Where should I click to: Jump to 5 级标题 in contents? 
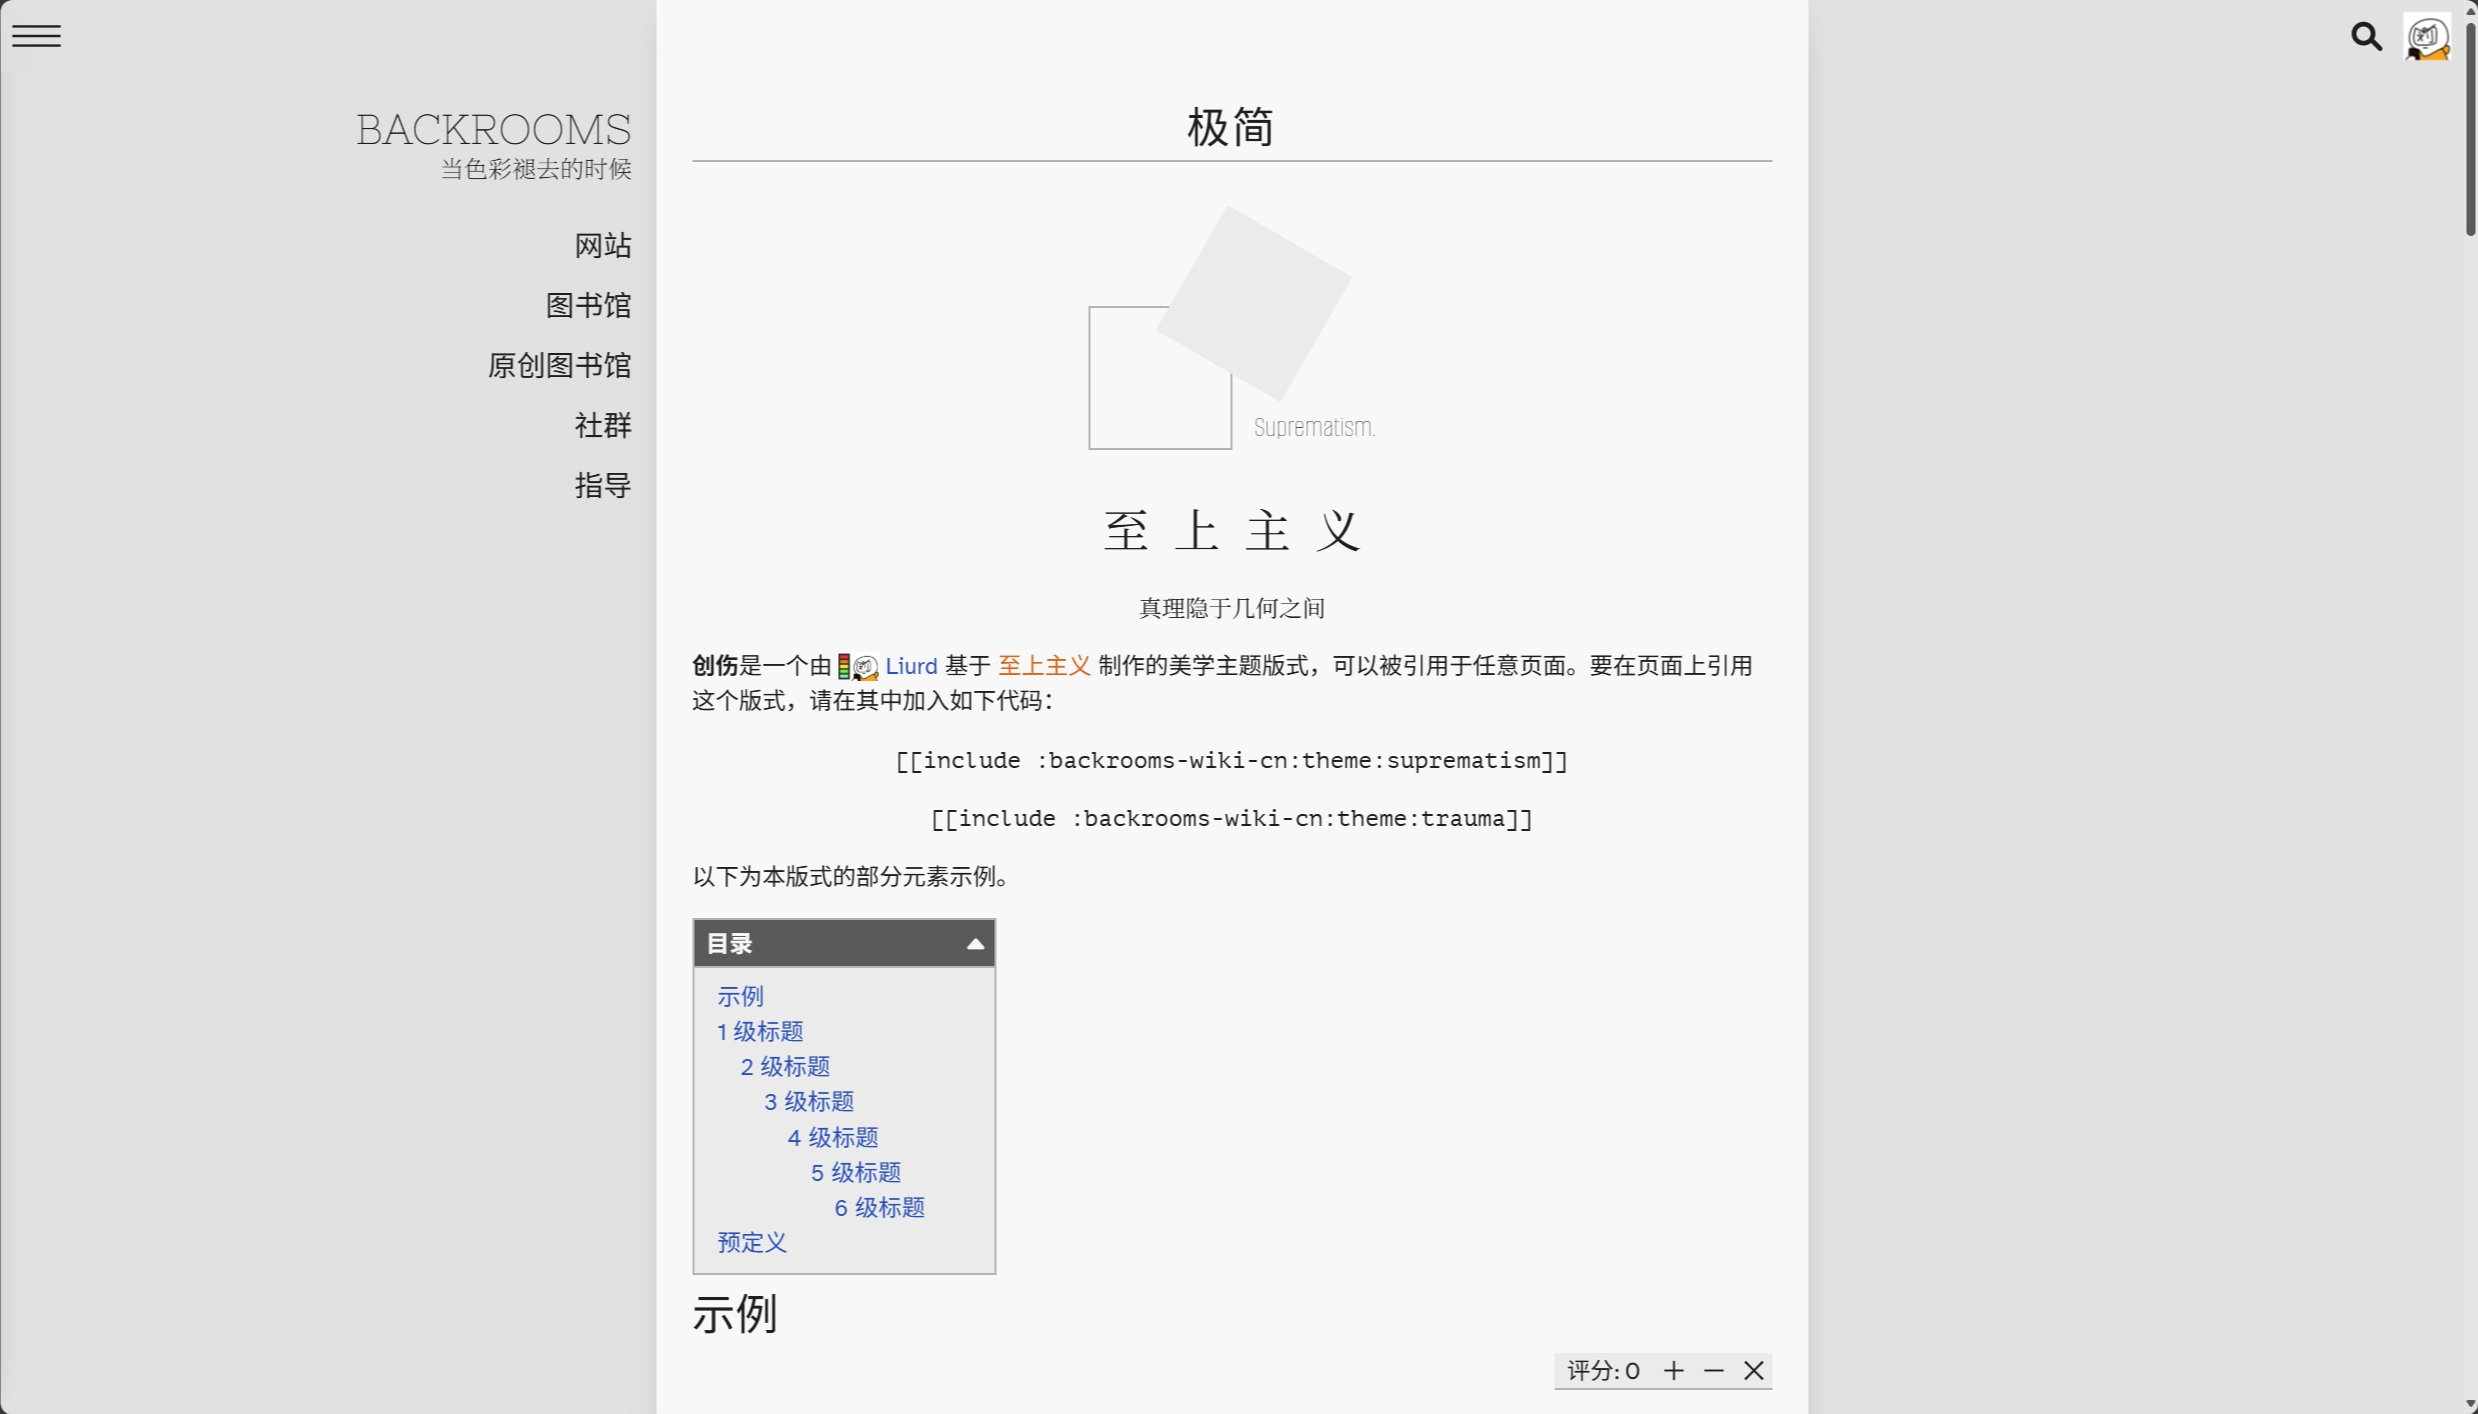tap(856, 1172)
